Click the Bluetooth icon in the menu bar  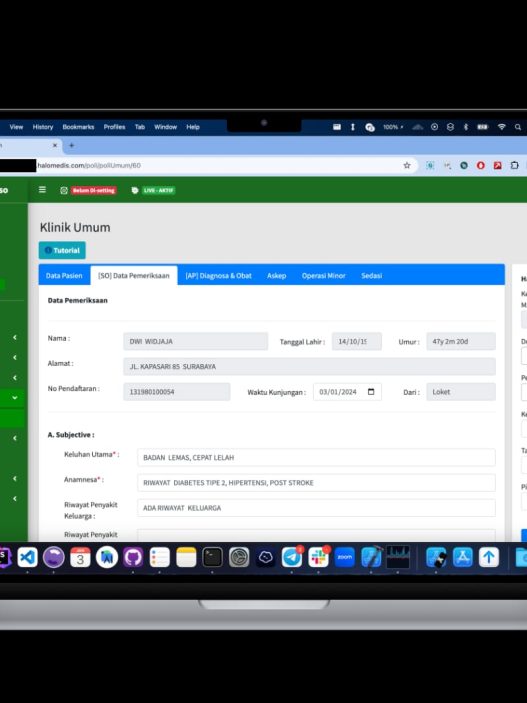tap(466, 127)
